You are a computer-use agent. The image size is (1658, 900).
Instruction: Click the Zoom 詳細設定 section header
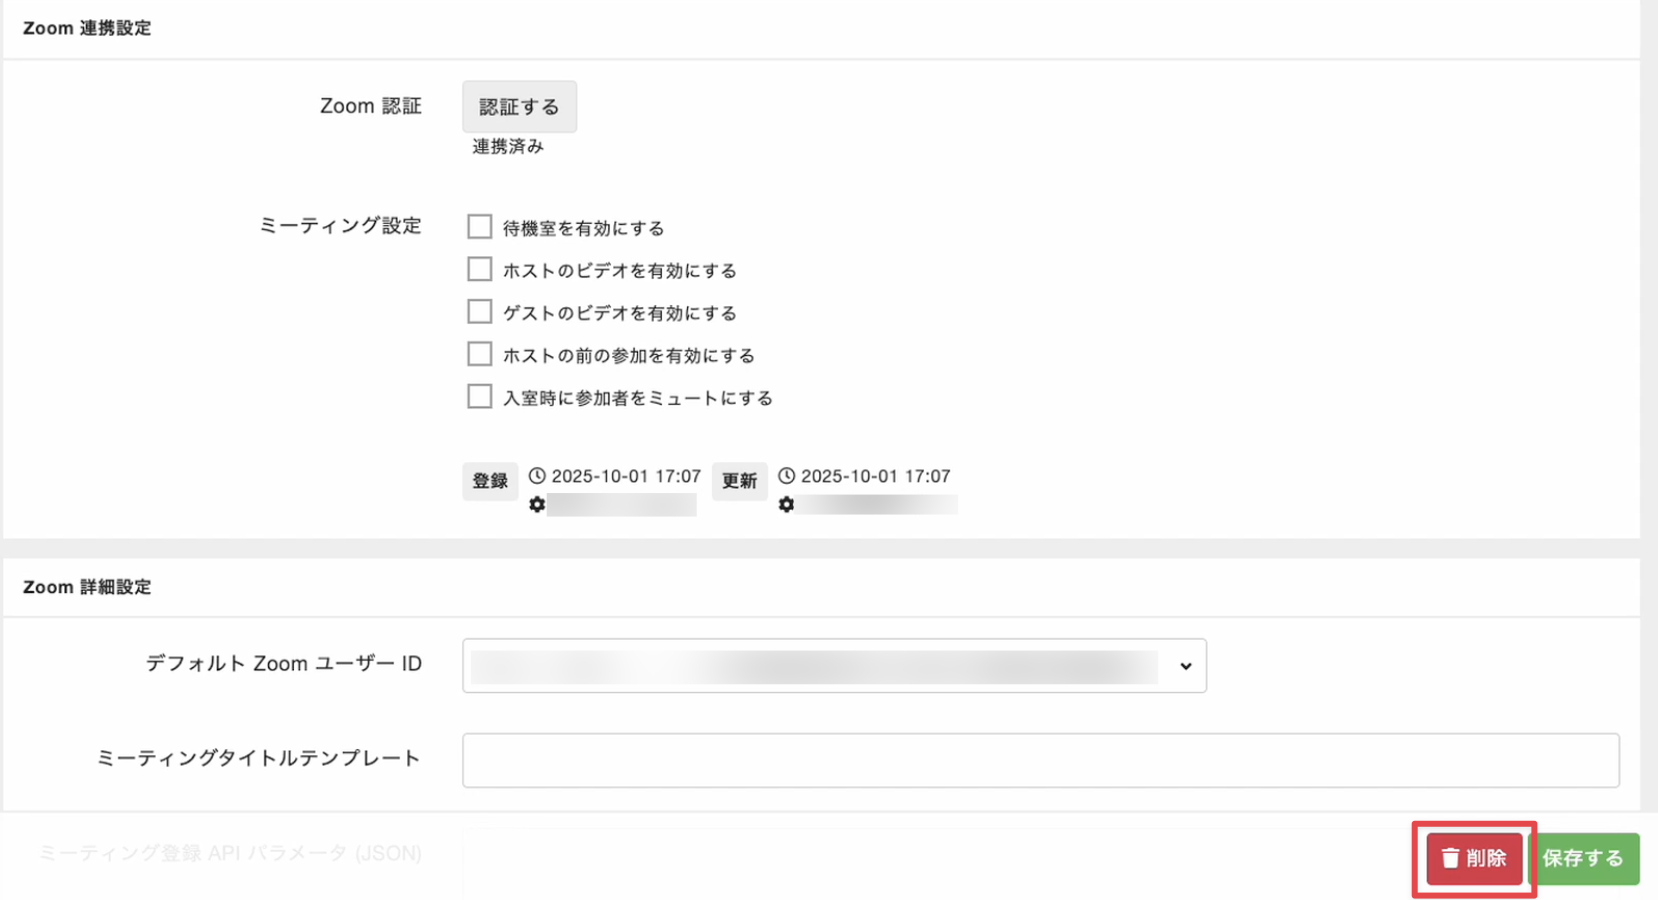coord(86,587)
